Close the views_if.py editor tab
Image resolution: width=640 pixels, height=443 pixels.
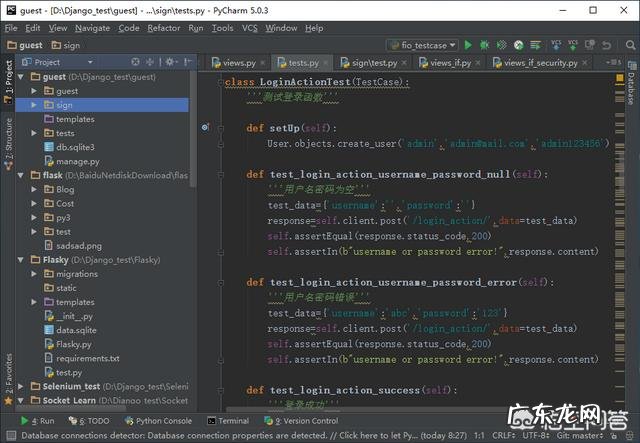[x=478, y=63]
